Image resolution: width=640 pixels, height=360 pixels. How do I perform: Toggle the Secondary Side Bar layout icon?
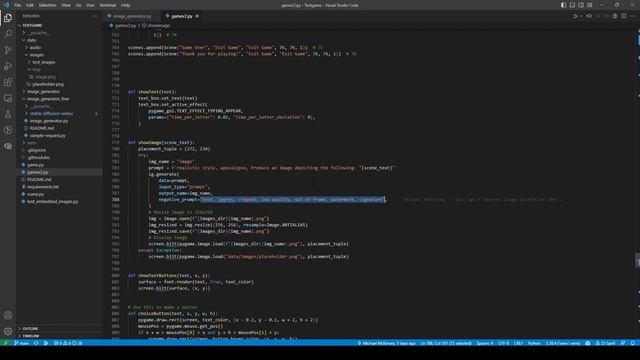(581, 5)
